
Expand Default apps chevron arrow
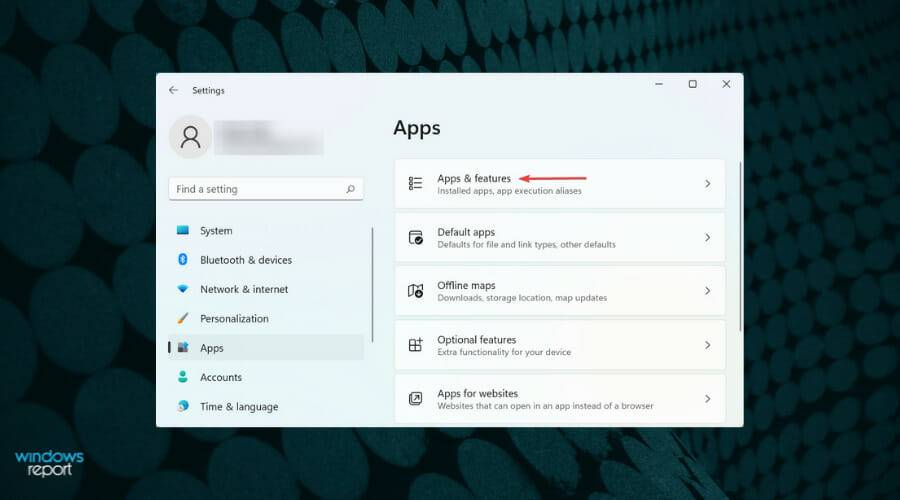click(x=707, y=238)
